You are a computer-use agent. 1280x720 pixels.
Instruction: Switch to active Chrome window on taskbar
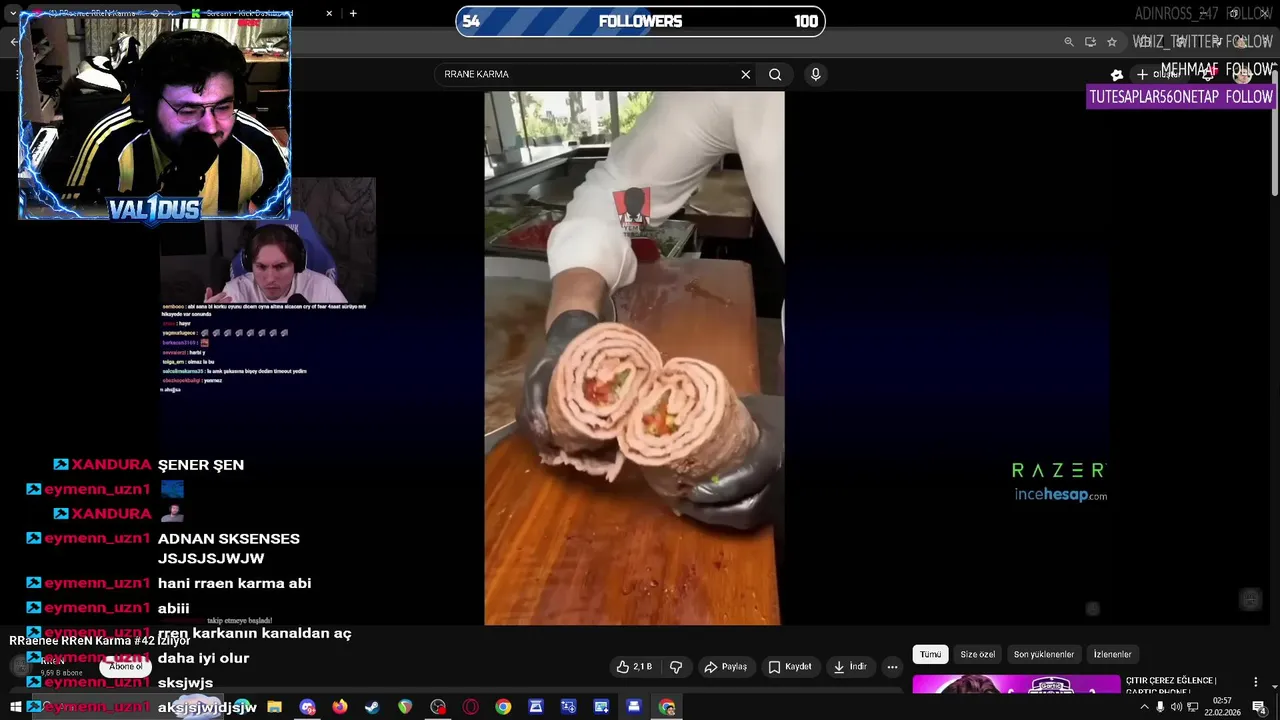pos(667,707)
